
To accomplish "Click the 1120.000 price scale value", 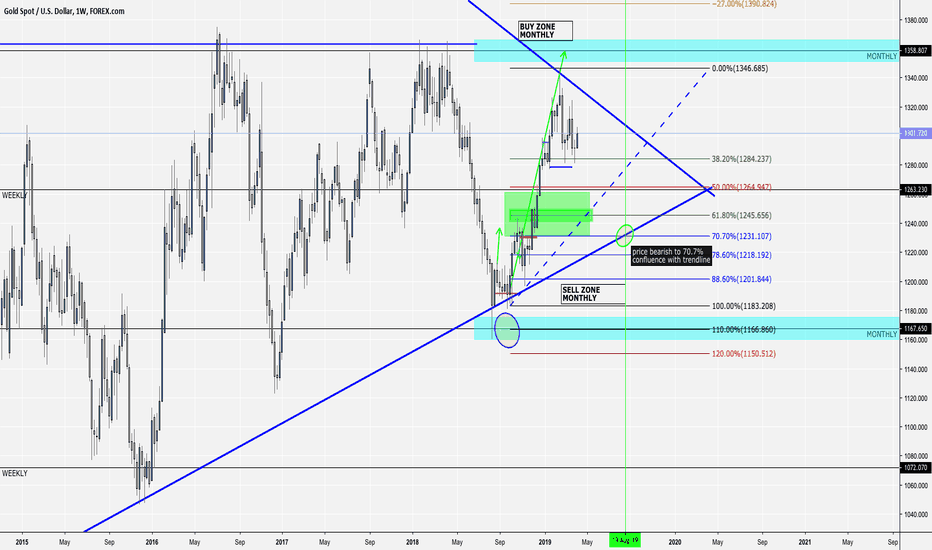I will 916,398.
